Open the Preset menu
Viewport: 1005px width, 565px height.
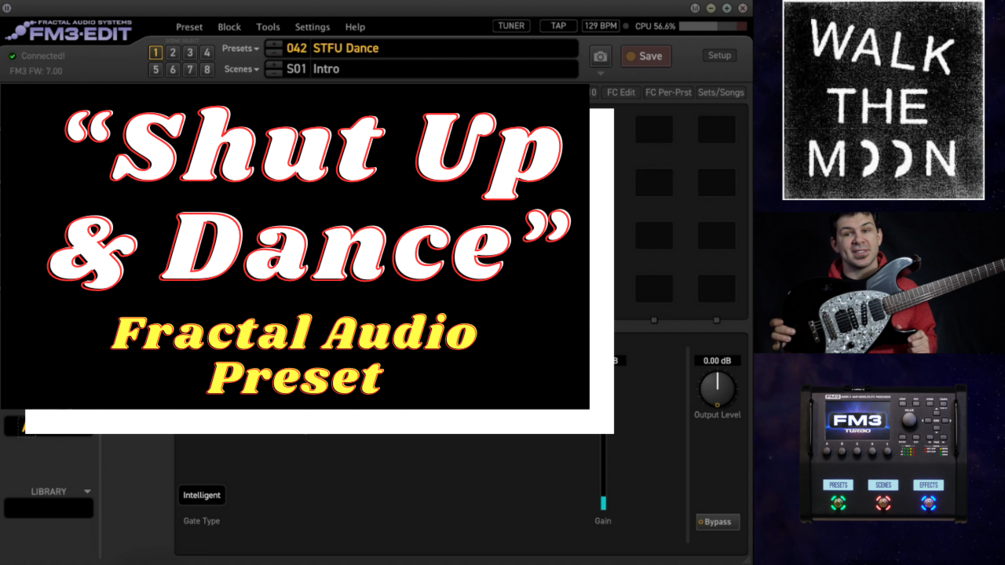[x=189, y=27]
